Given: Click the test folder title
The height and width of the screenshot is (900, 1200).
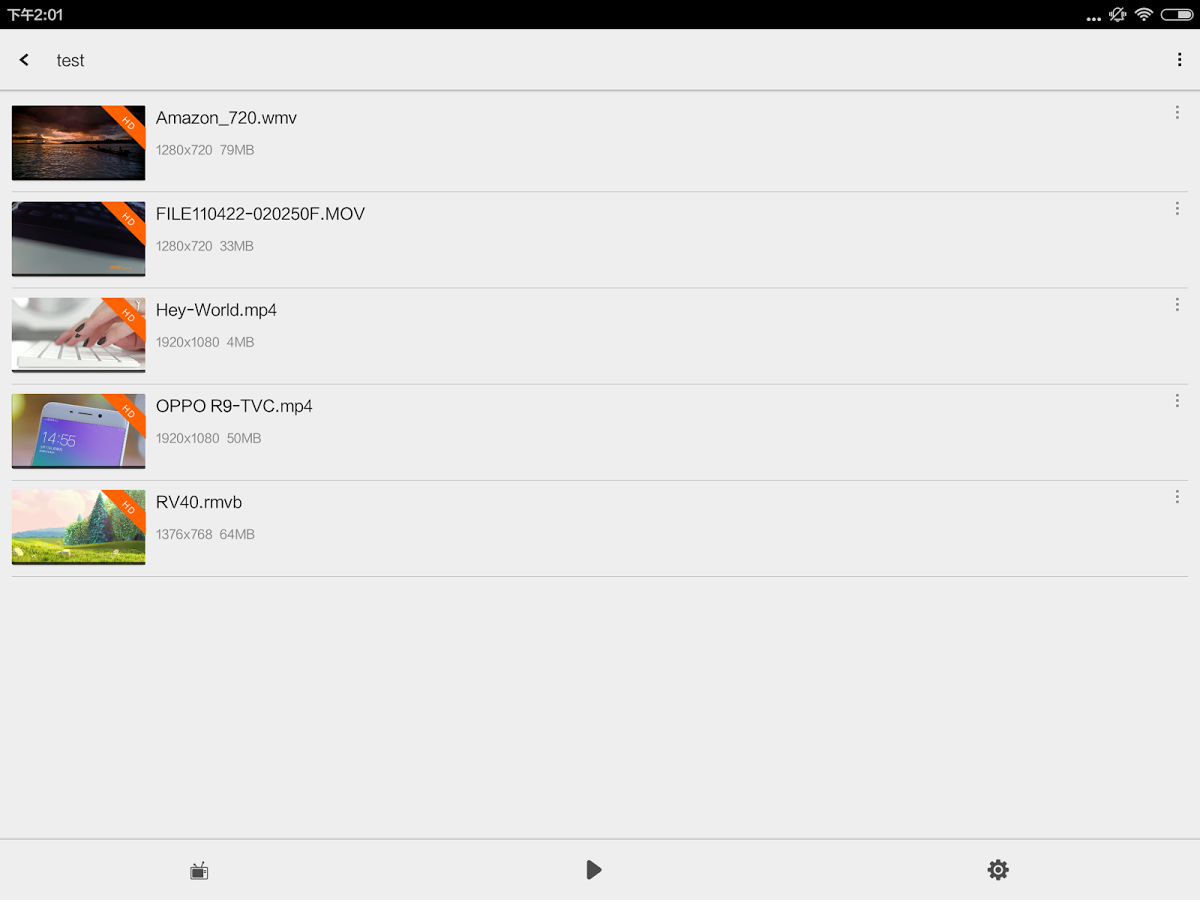Looking at the screenshot, I should (70, 60).
